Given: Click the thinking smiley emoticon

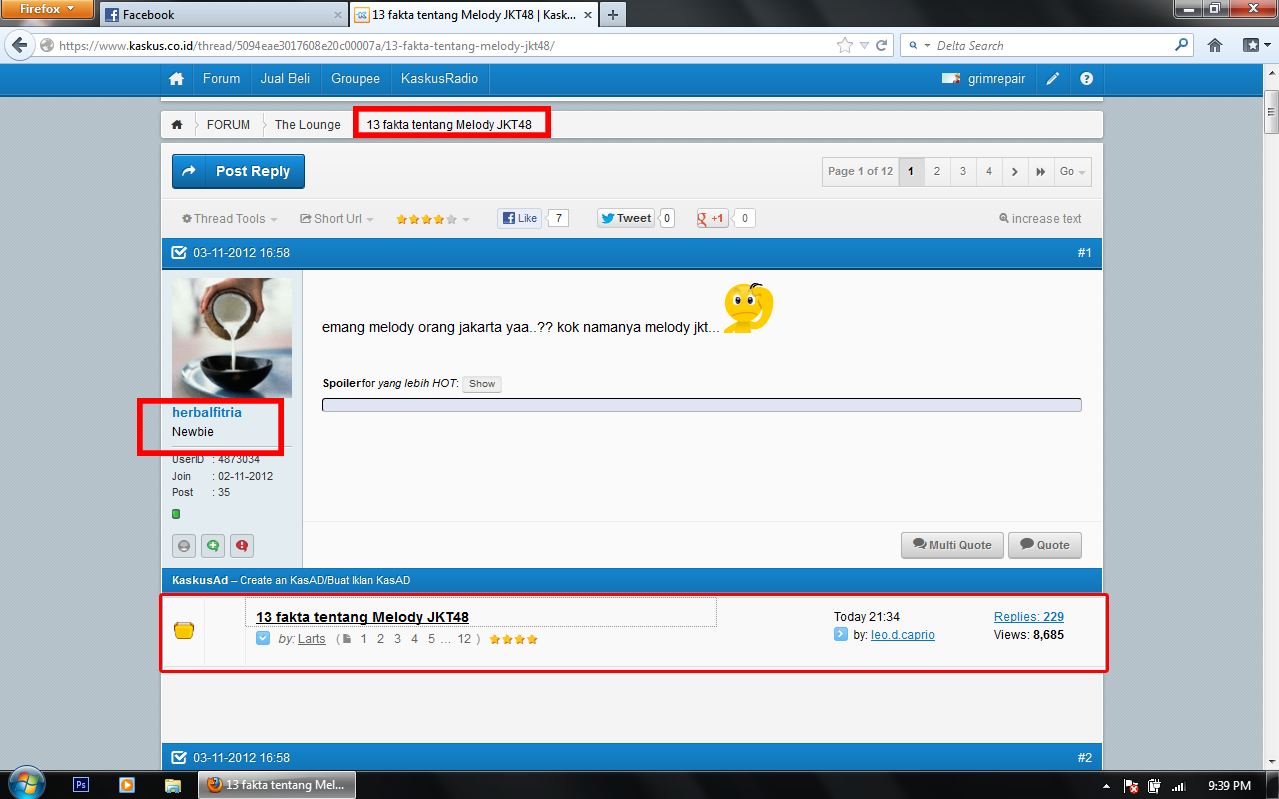Looking at the screenshot, I should tap(748, 308).
